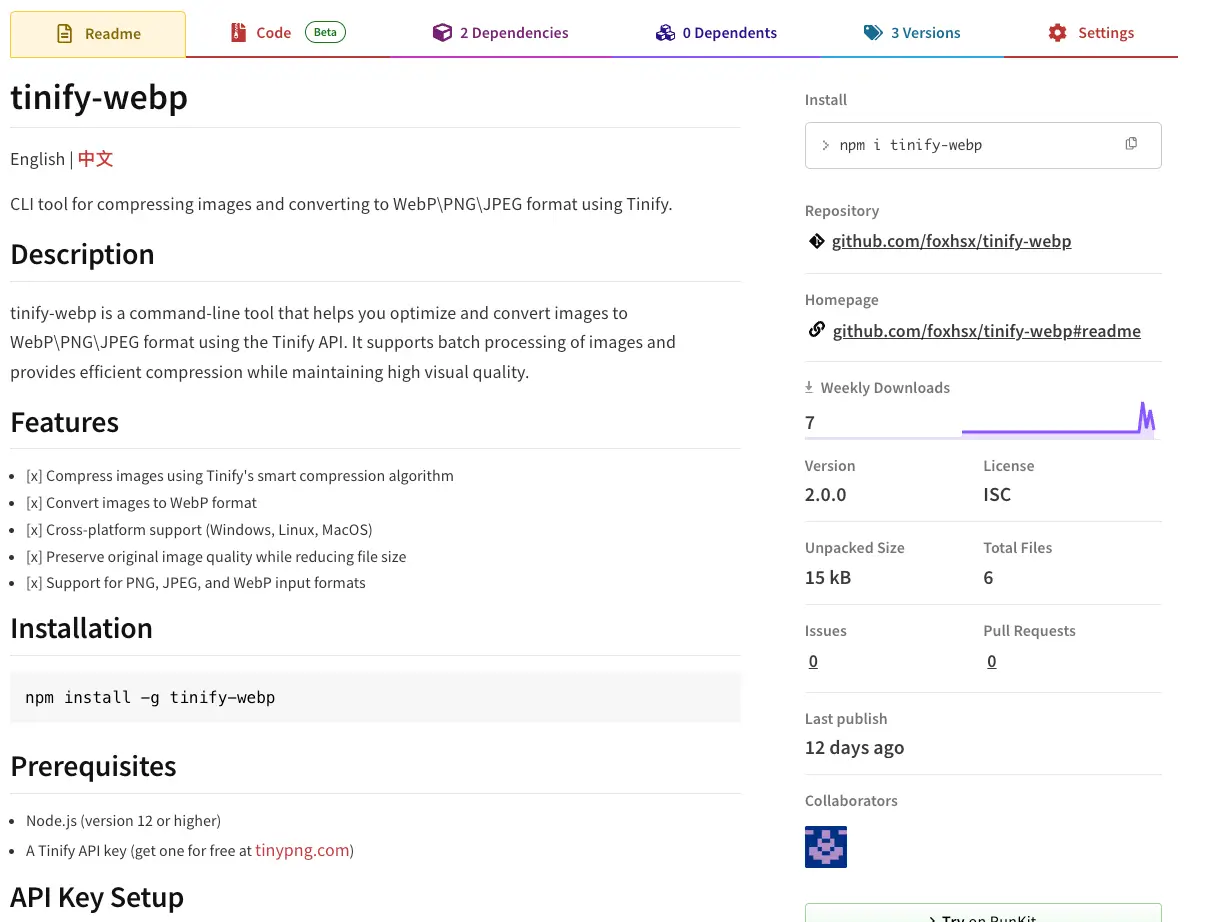The height and width of the screenshot is (922, 1232).
Task: Open the Issues count link
Action: click(813, 661)
